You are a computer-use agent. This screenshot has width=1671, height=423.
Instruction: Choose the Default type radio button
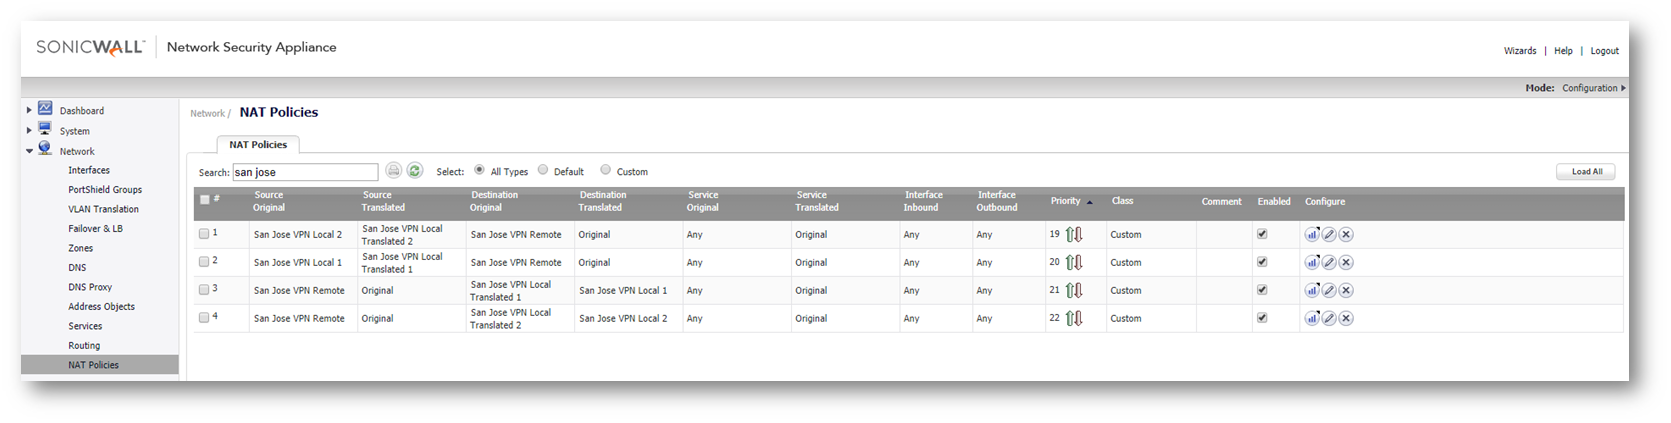tap(543, 170)
